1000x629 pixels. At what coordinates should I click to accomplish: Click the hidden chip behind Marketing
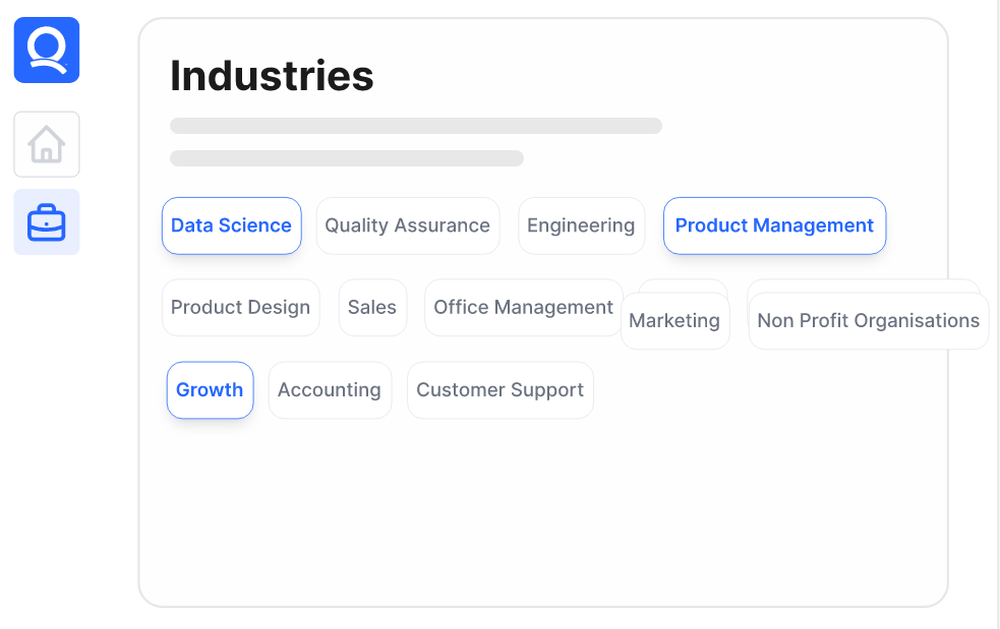click(x=683, y=285)
